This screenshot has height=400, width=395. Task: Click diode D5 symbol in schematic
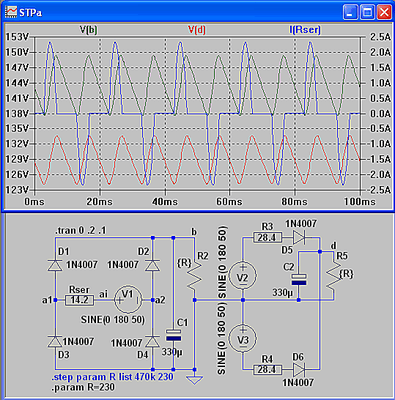(x=300, y=238)
